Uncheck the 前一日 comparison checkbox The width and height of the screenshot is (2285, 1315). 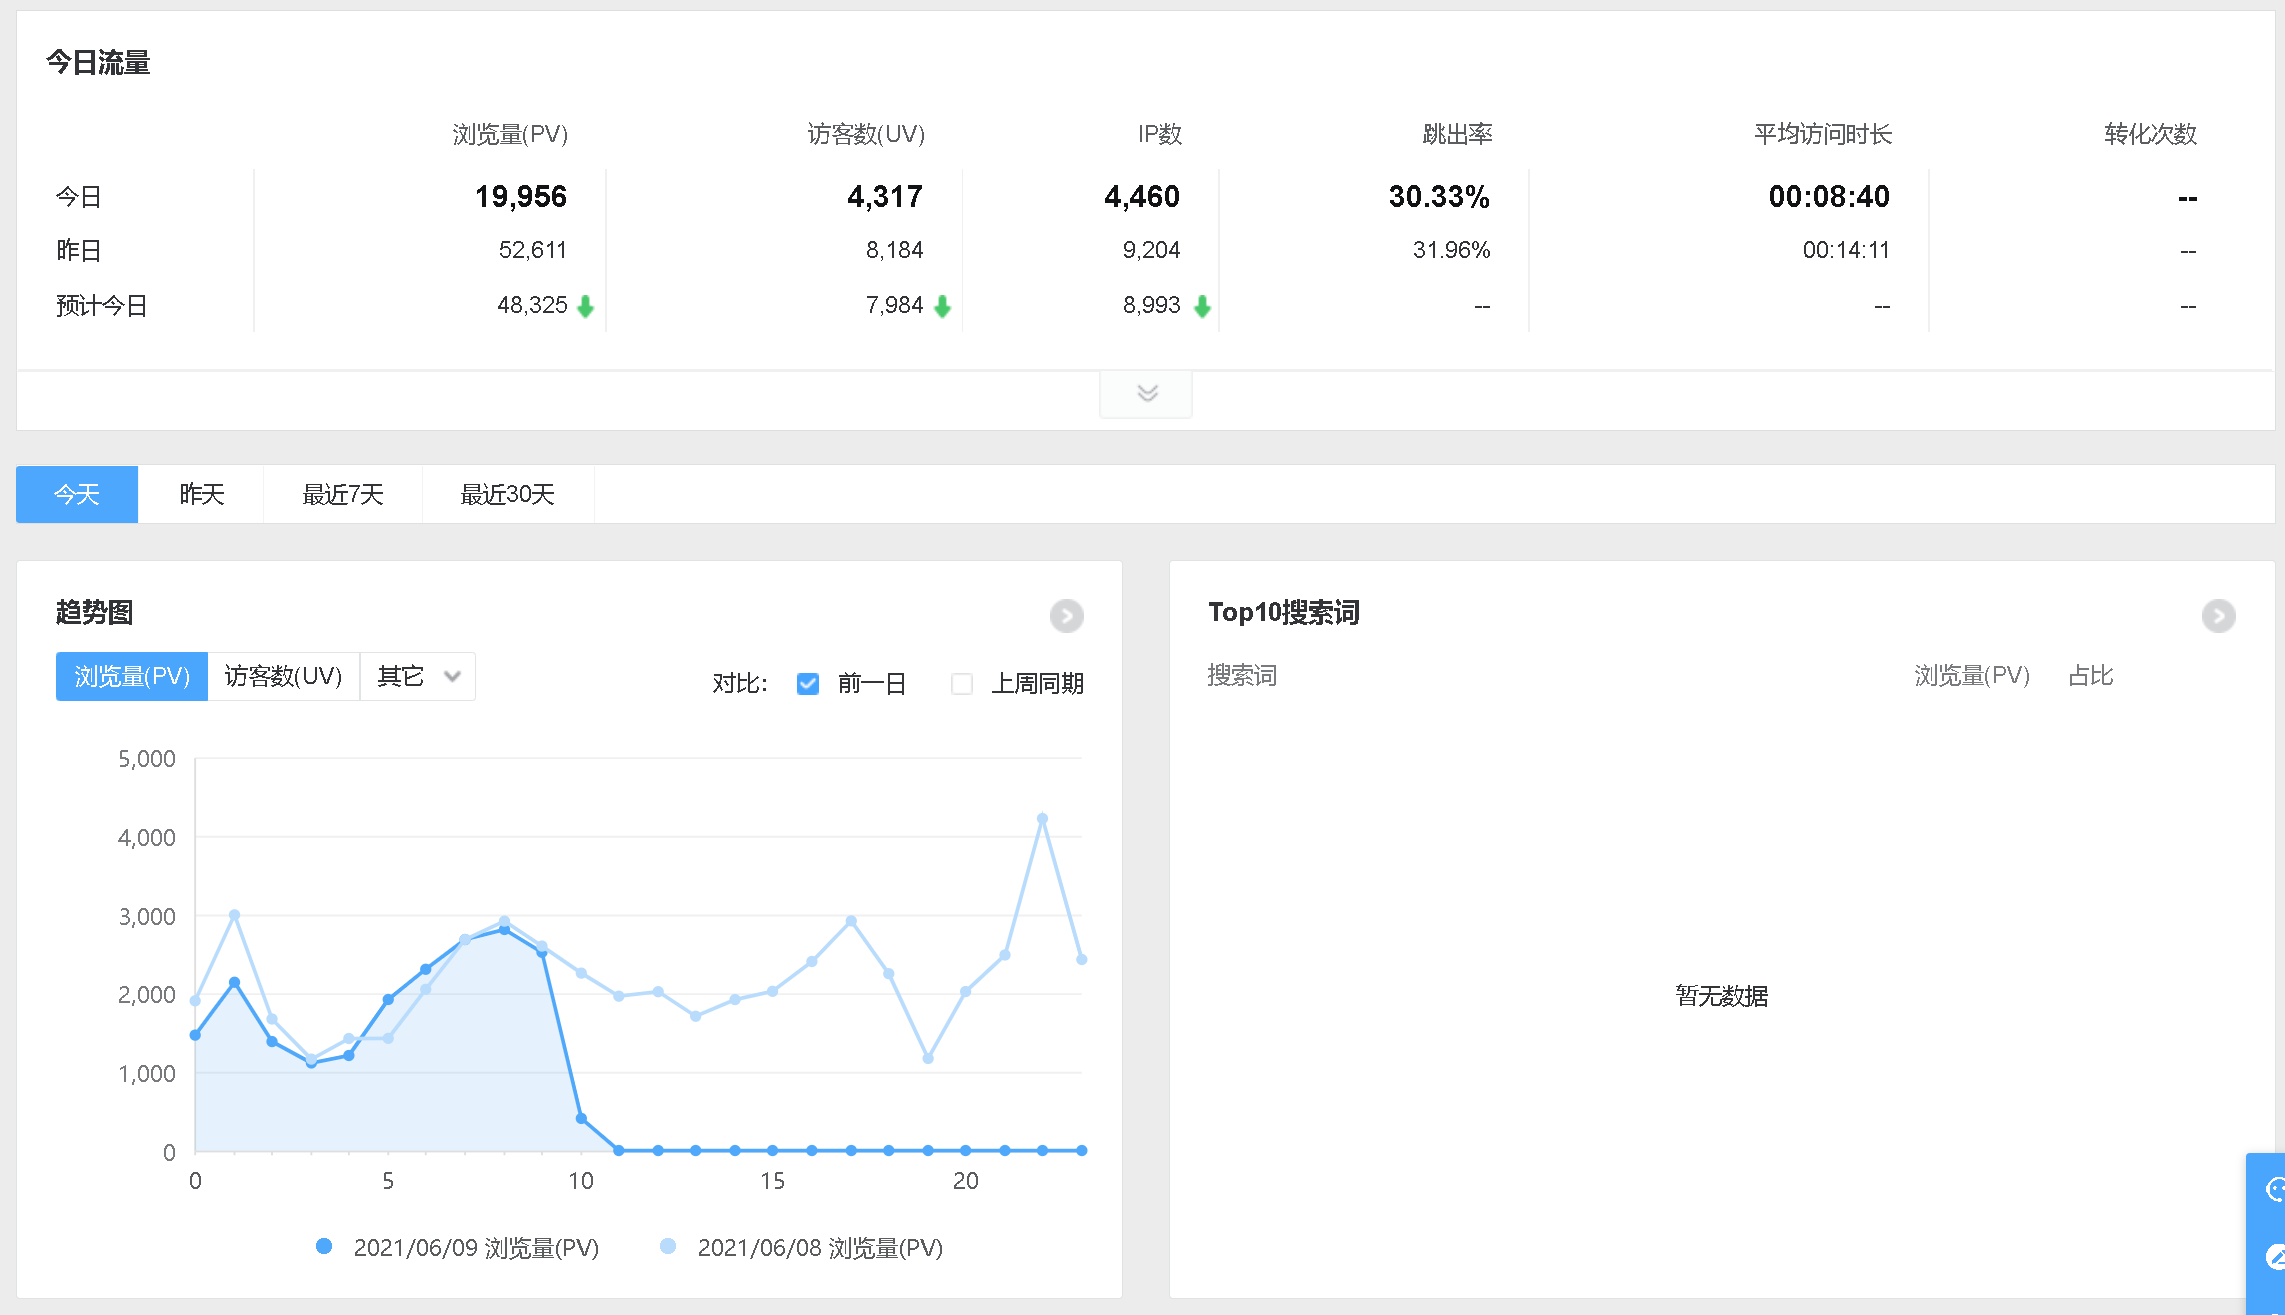[808, 684]
